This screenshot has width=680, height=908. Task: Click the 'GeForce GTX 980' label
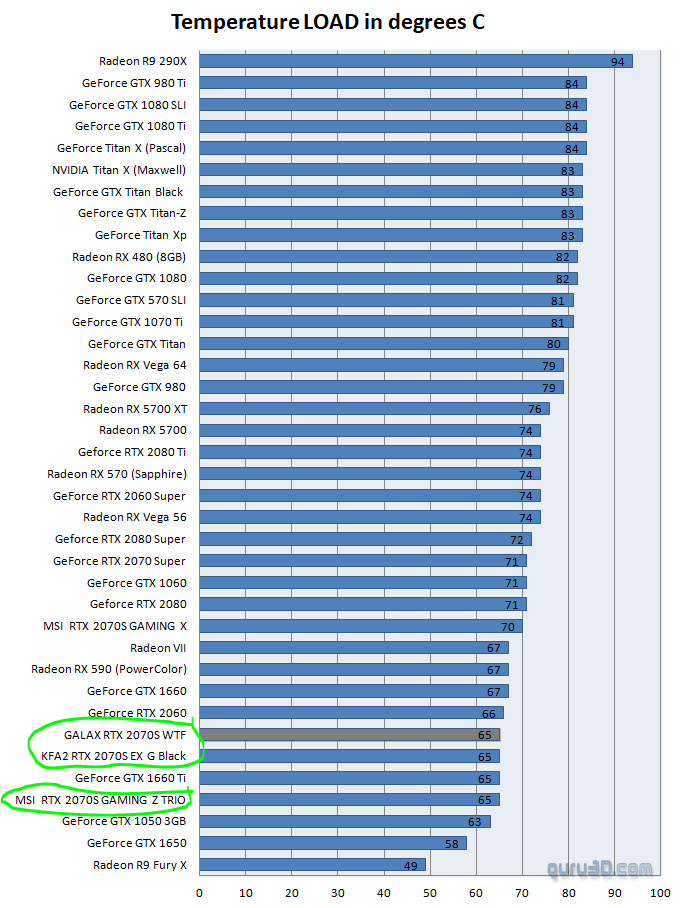[140, 387]
